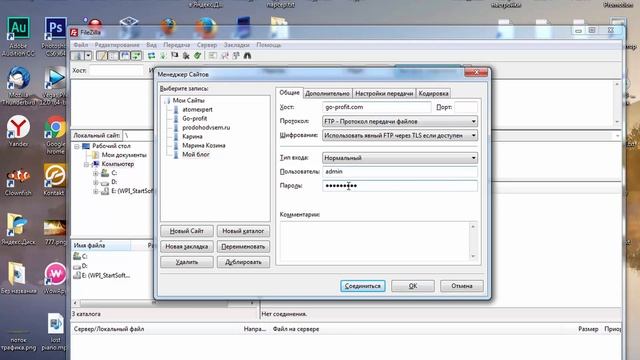Open the Редактирование menu
The image size is (640, 360).
[x=117, y=45]
